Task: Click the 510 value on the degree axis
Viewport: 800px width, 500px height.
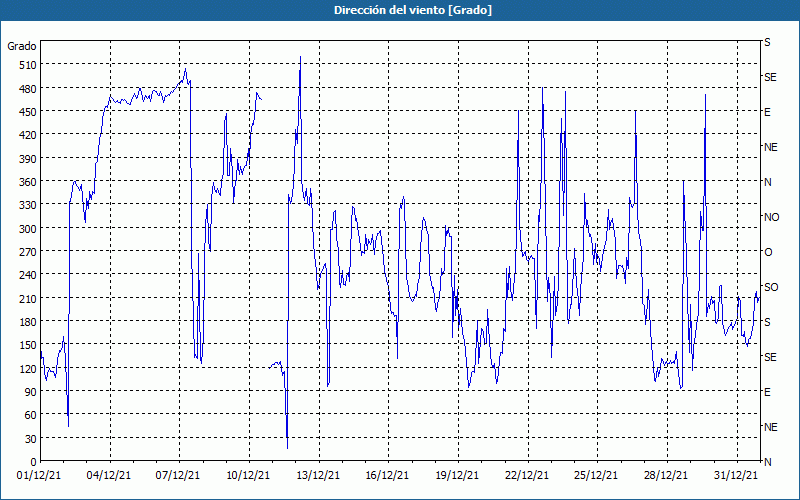Action: 27,65
